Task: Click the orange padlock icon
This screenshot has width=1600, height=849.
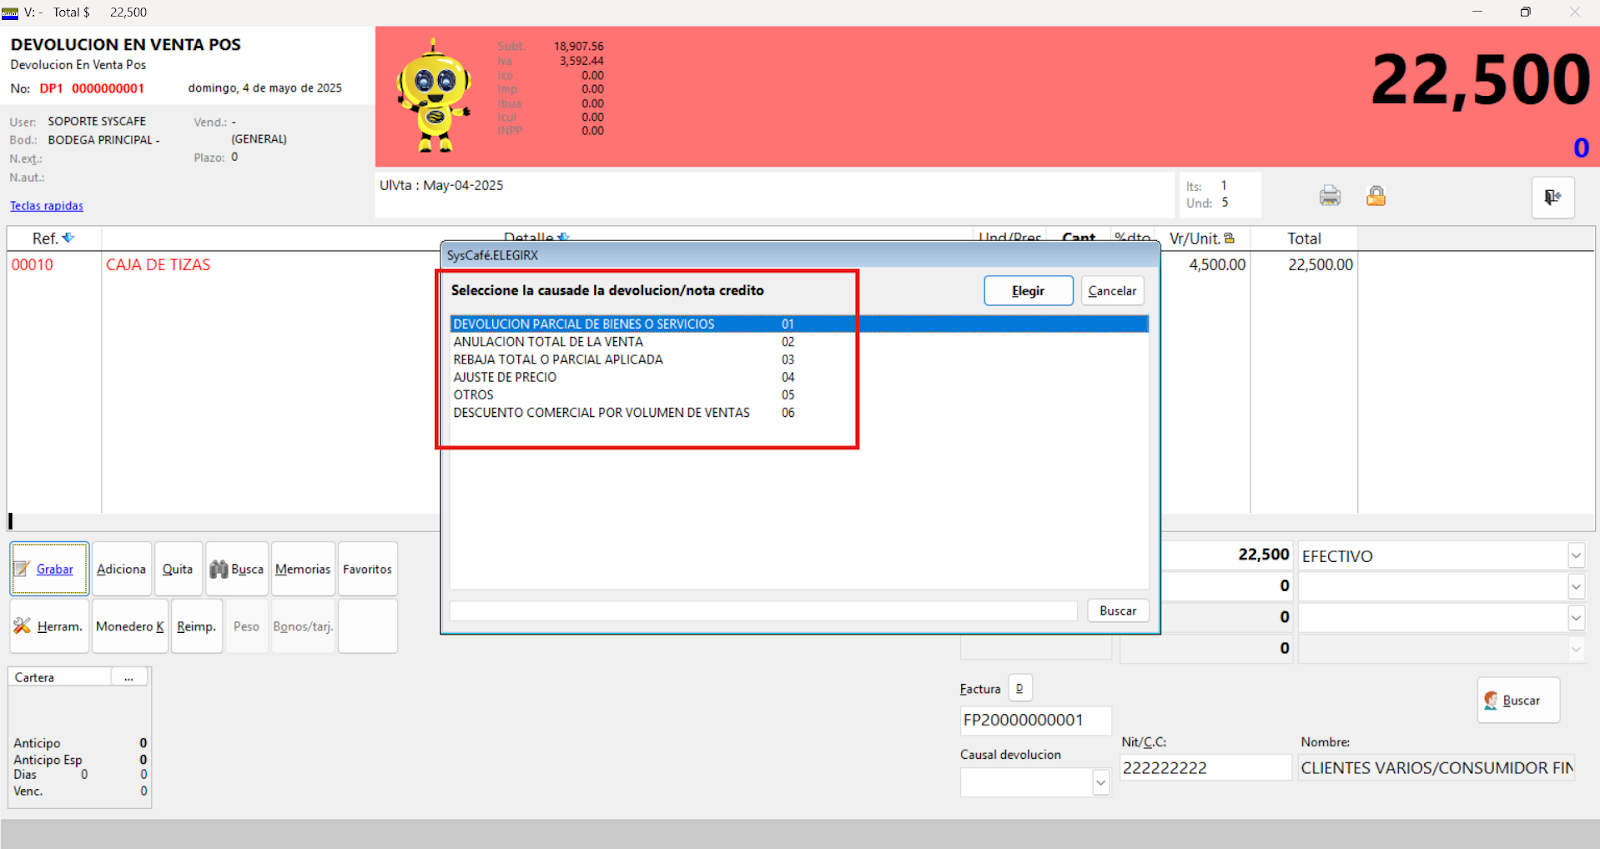Action: pos(1376,196)
